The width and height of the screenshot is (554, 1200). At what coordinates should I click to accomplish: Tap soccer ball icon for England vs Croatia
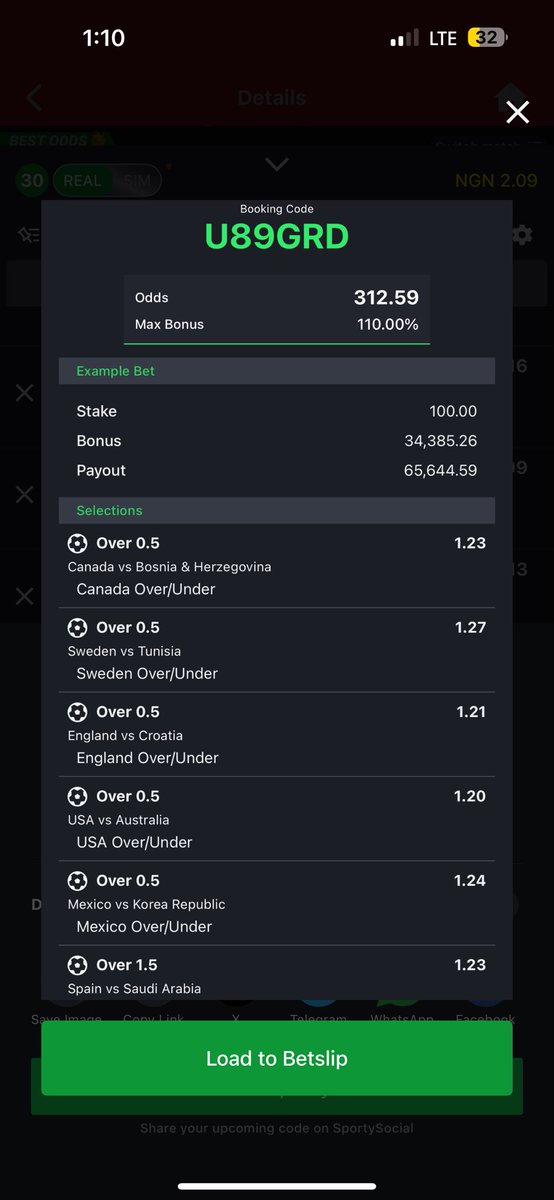pyautogui.click(x=77, y=712)
